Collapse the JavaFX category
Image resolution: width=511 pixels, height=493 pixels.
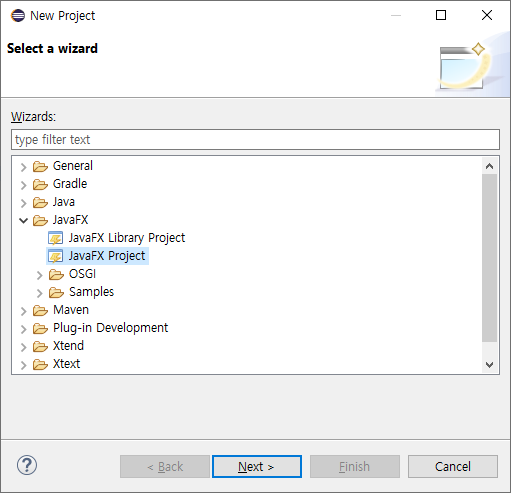(23, 220)
